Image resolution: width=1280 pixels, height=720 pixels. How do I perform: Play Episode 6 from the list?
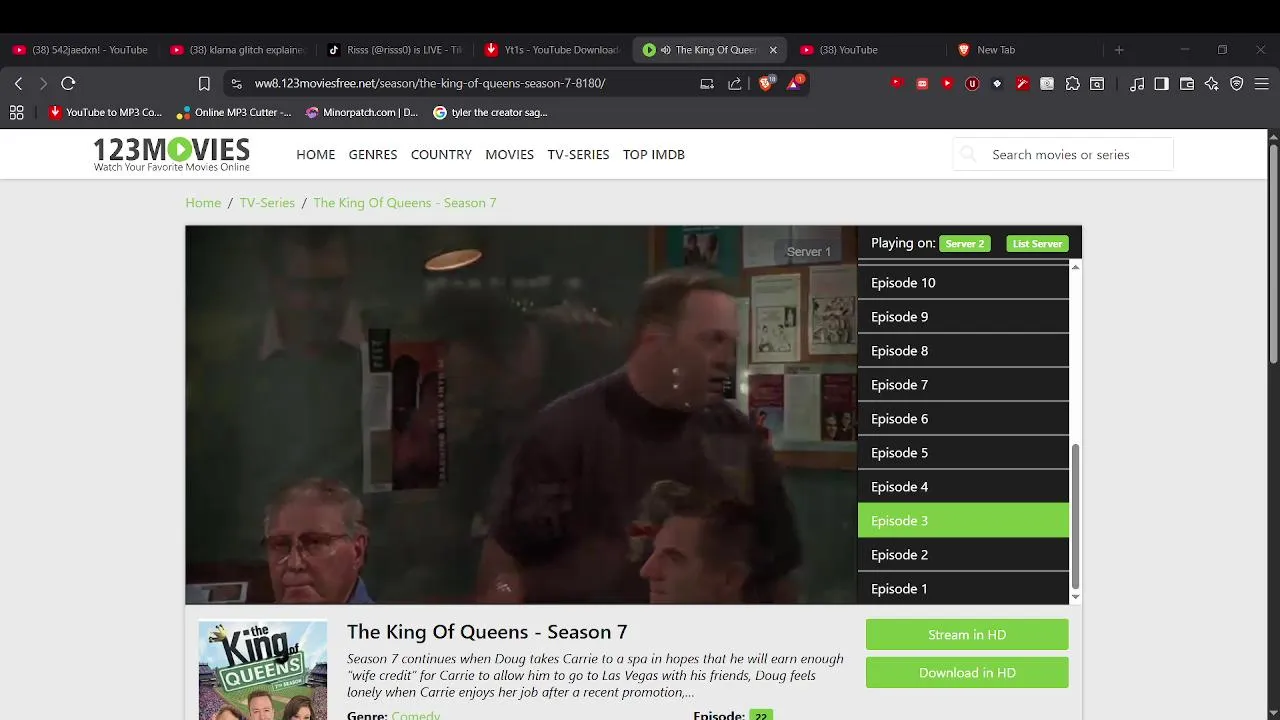click(x=963, y=419)
